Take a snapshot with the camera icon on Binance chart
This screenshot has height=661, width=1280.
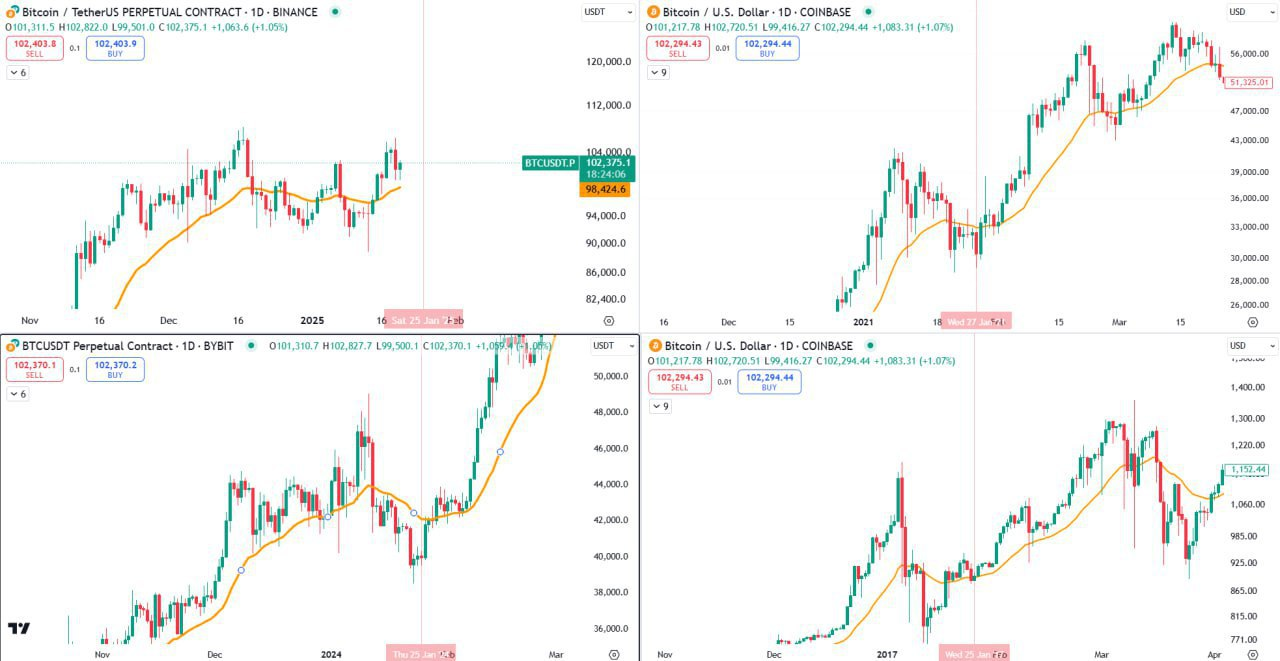click(x=608, y=321)
